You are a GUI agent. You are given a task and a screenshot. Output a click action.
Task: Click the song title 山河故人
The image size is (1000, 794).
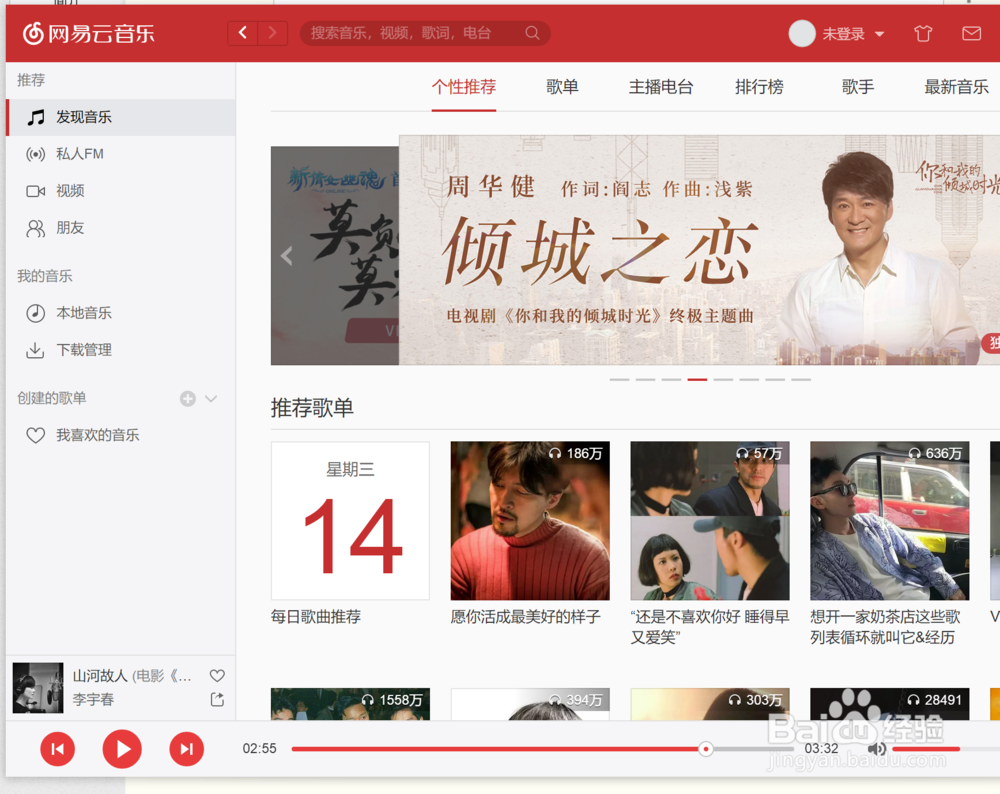100,676
